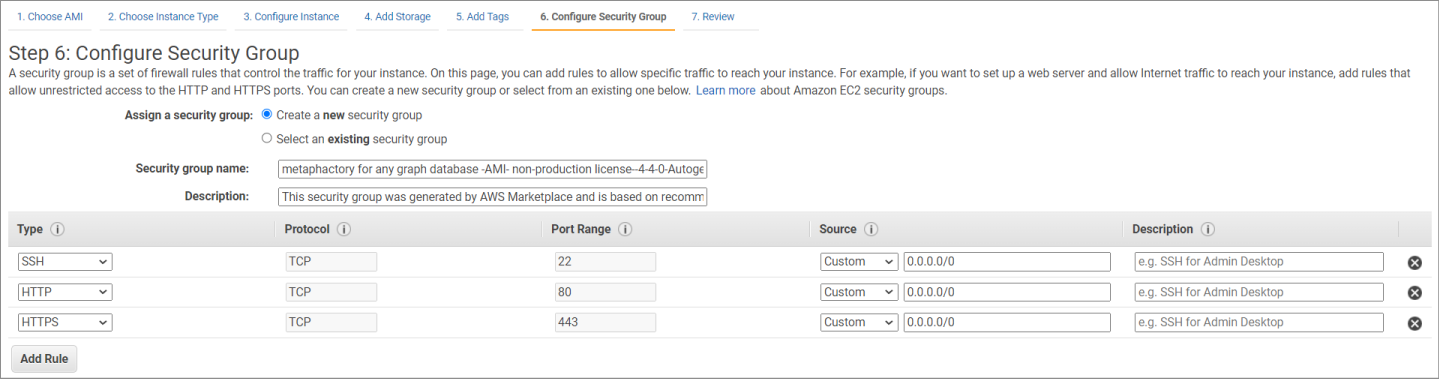Click the port range 443 field
The width and height of the screenshot is (1439, 379).
click(x=605, y=322)
